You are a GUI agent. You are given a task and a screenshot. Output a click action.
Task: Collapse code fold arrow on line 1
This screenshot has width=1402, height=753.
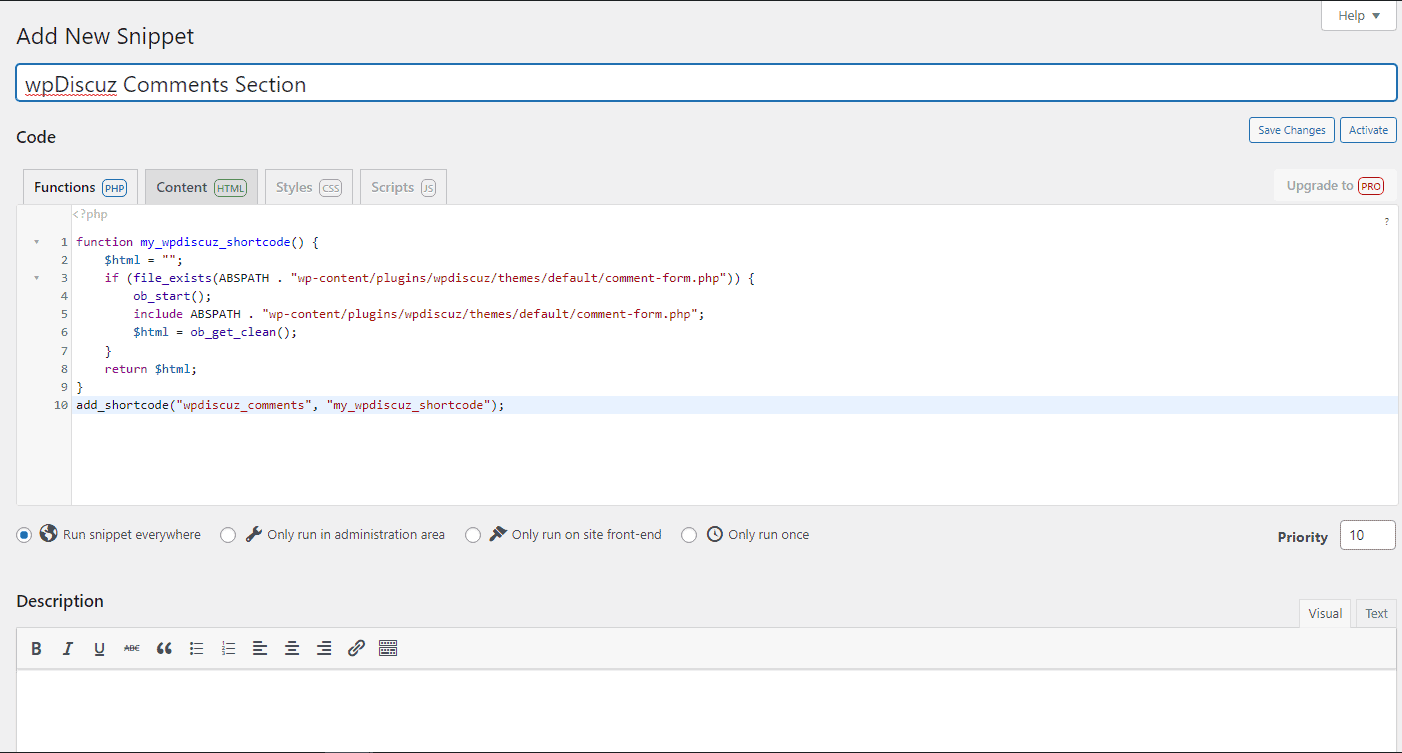tap(37, 242)
